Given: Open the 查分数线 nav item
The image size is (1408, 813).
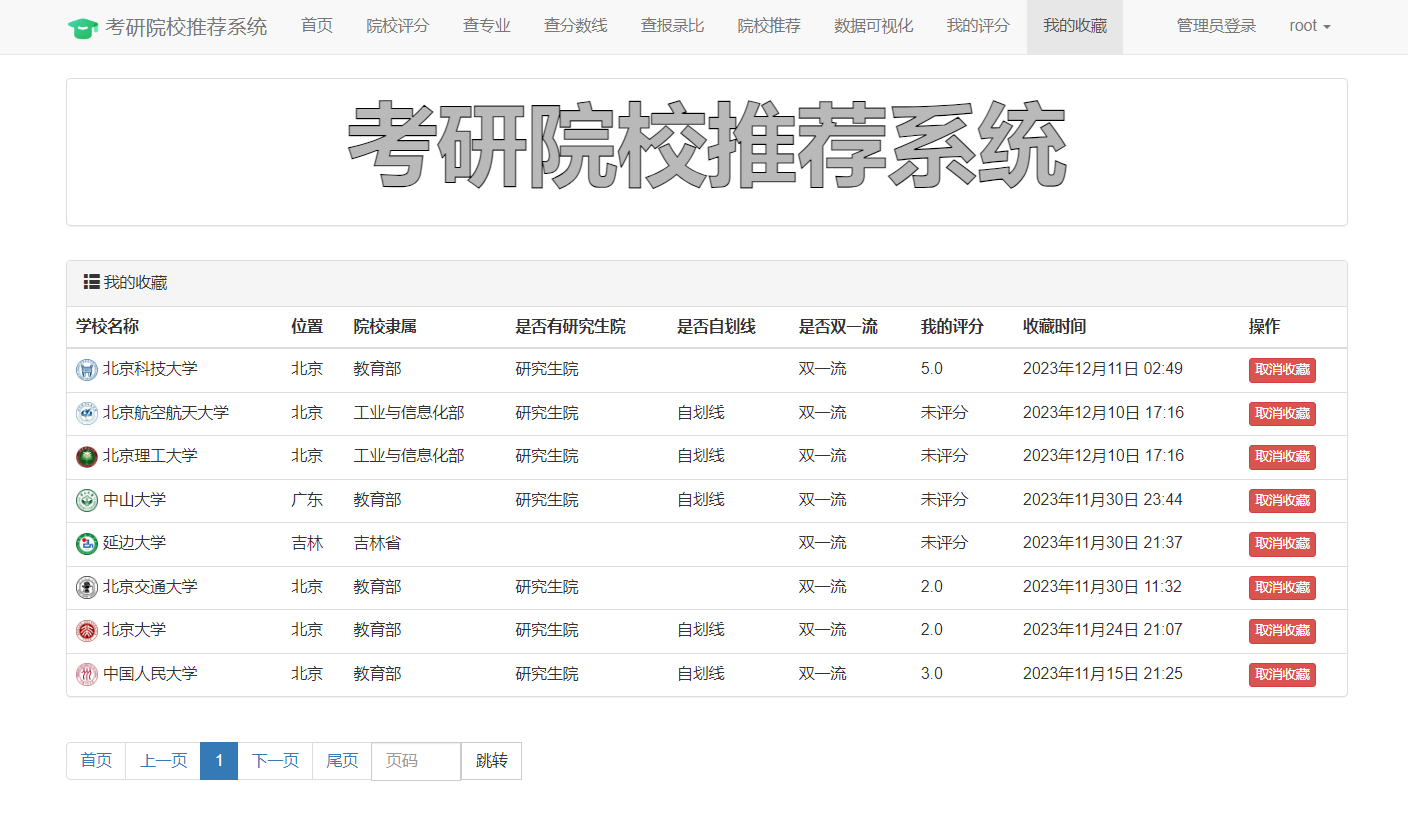Looking at the screenshot, I should (576, 26).
